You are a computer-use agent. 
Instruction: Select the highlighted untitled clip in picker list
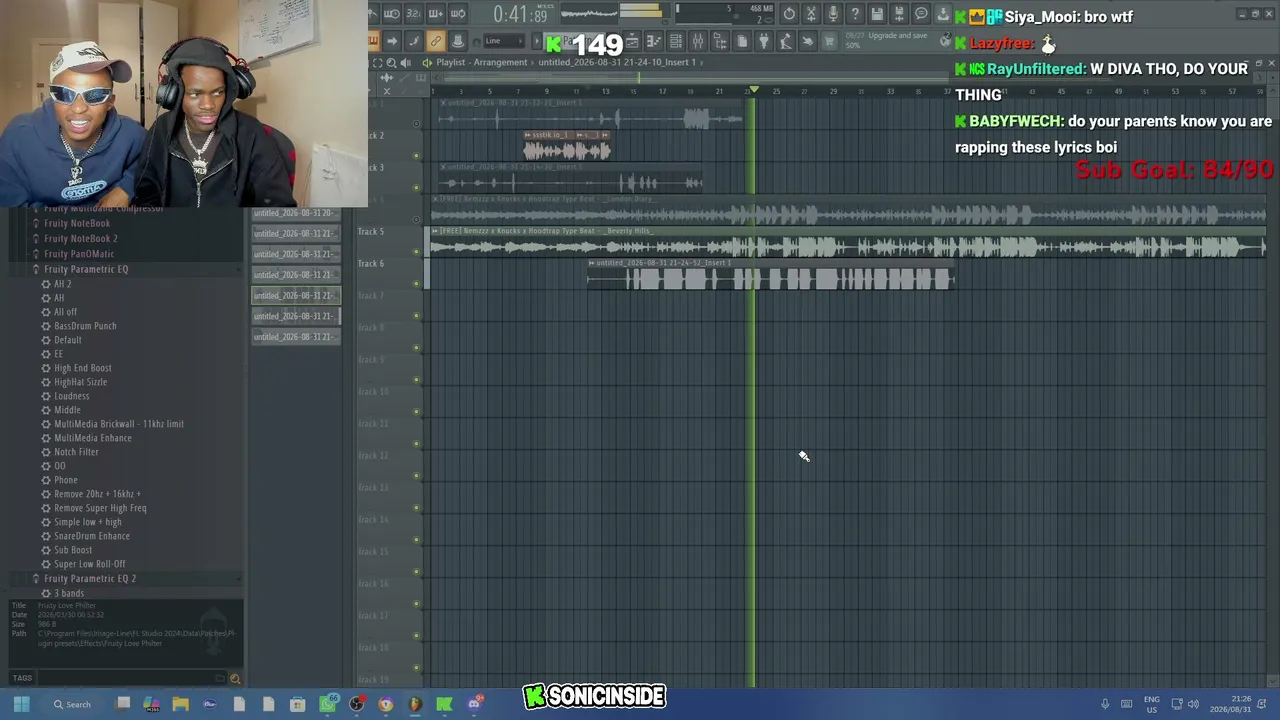[x=296, y=295]
